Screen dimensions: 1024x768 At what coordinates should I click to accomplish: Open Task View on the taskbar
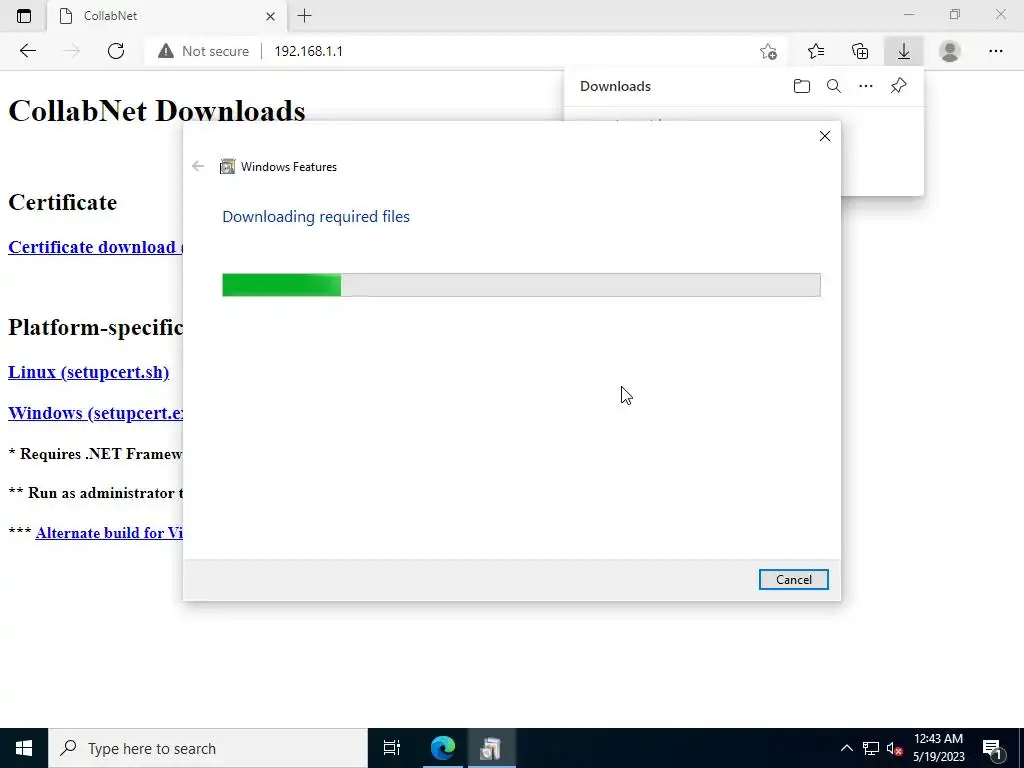[392, 748]
